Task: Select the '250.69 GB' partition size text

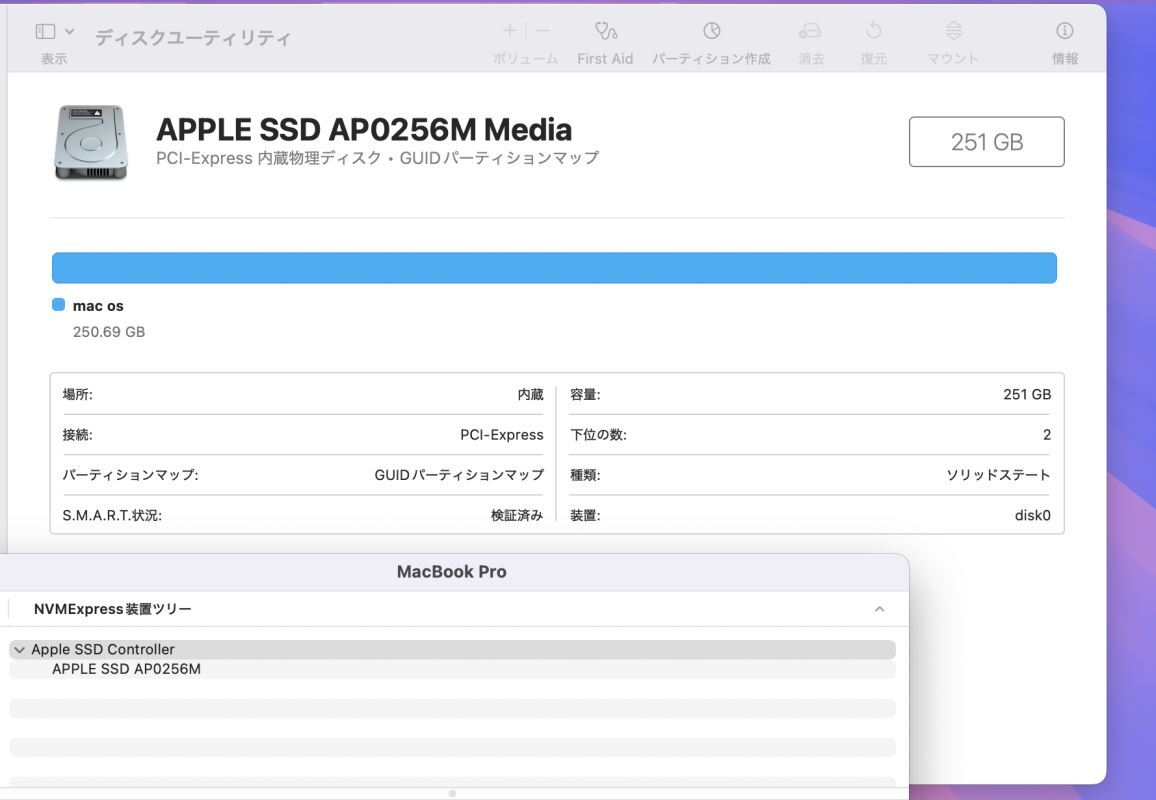Action: click(109, 332)
